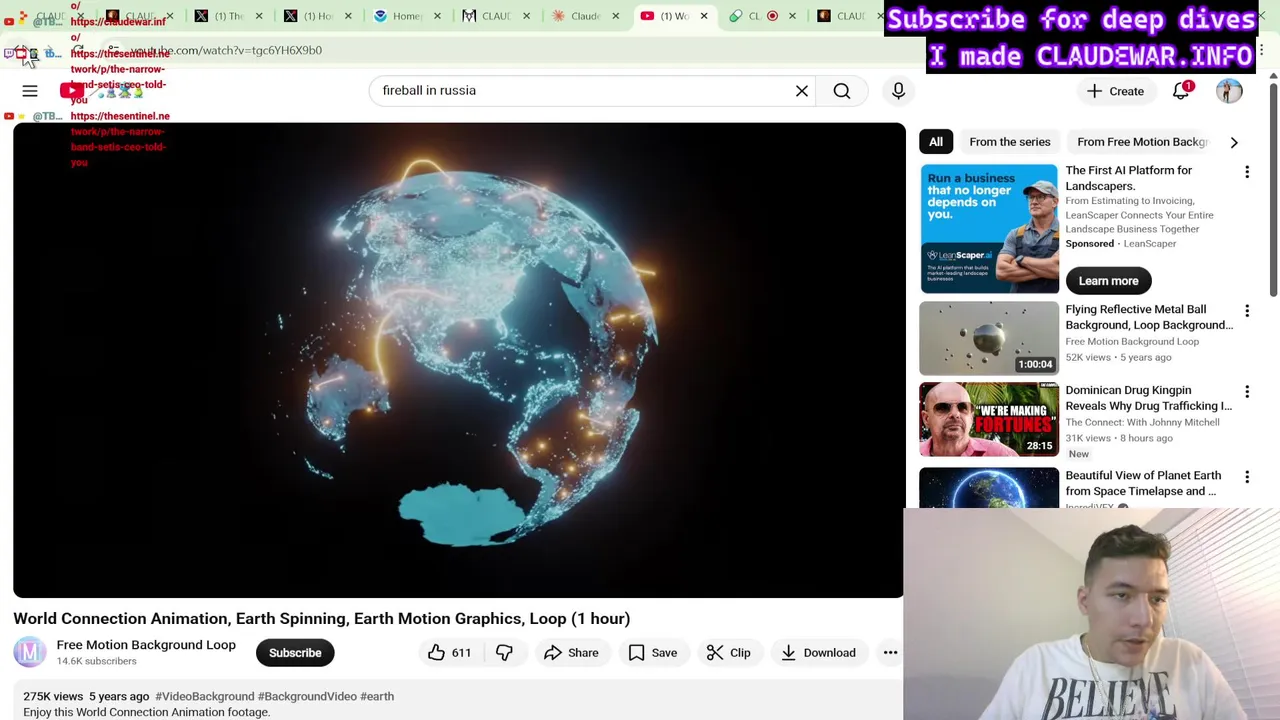The height and width of the screenshot is (720, 1280).
Task: Select the From the series chip
Action: point(1010,142)
